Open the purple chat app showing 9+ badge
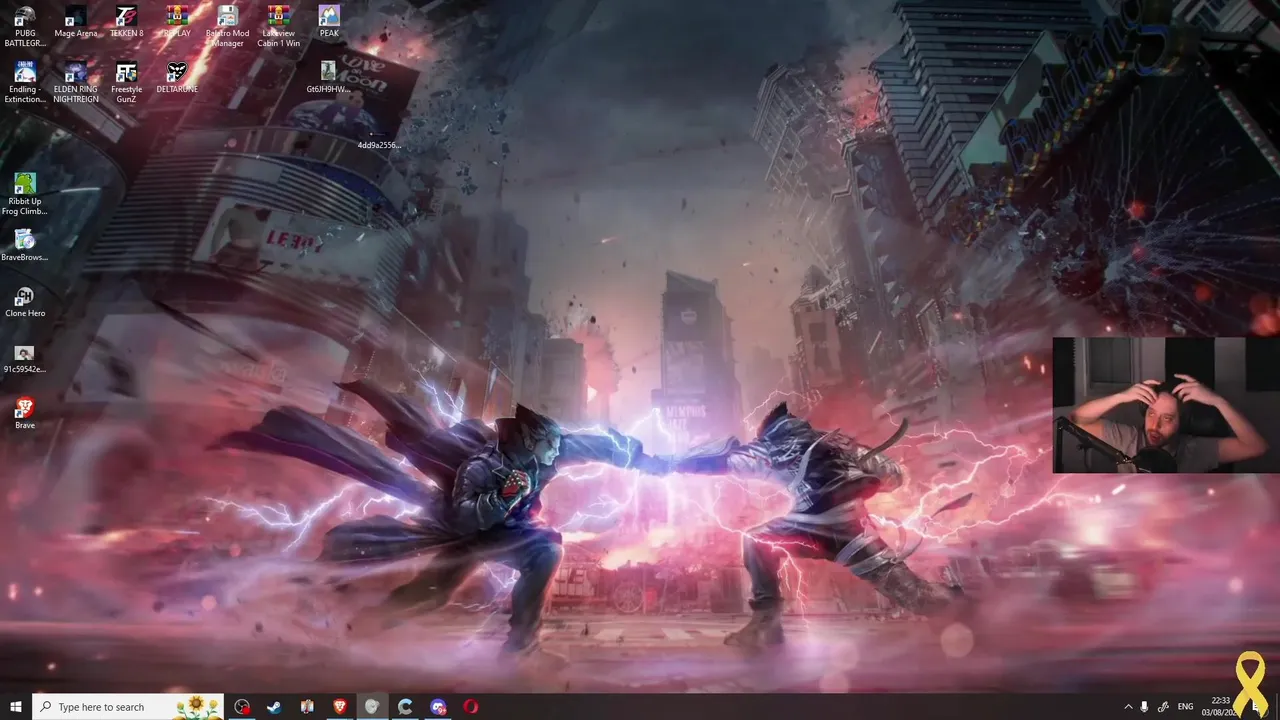 pos(438,707)
